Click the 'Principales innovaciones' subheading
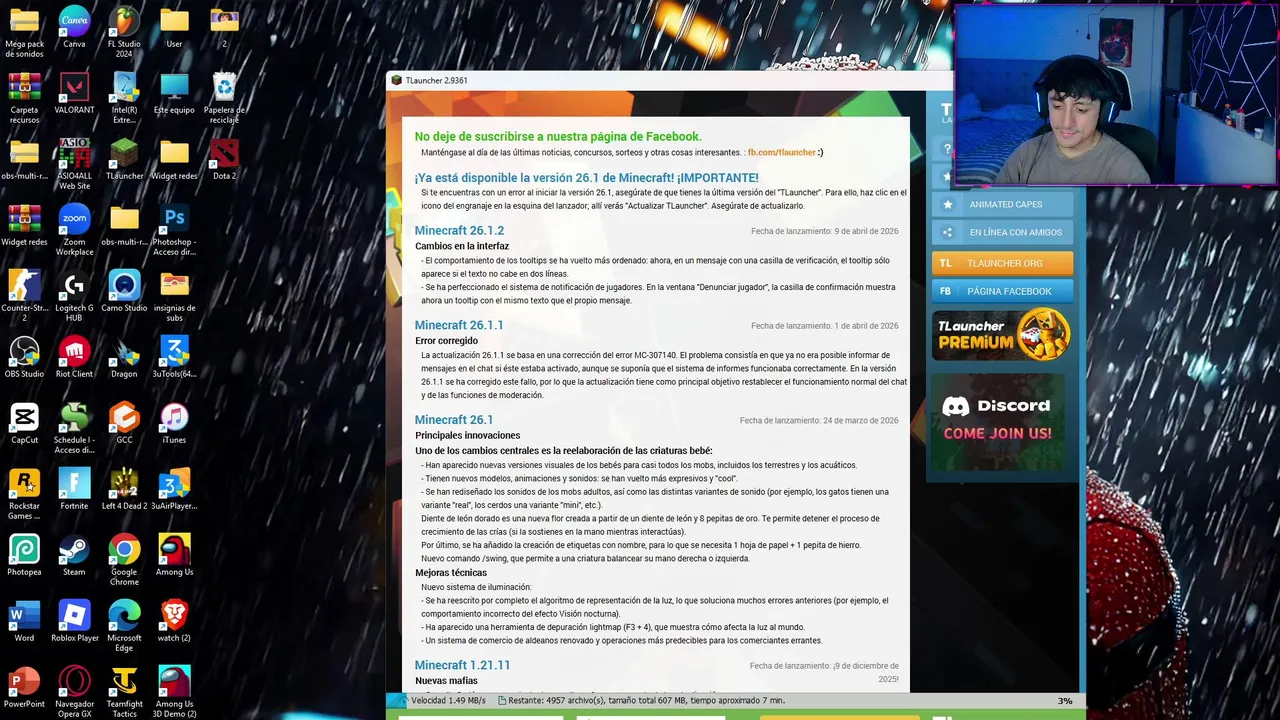The width and height of the screenshot is (1280, 720). point(468,436)
